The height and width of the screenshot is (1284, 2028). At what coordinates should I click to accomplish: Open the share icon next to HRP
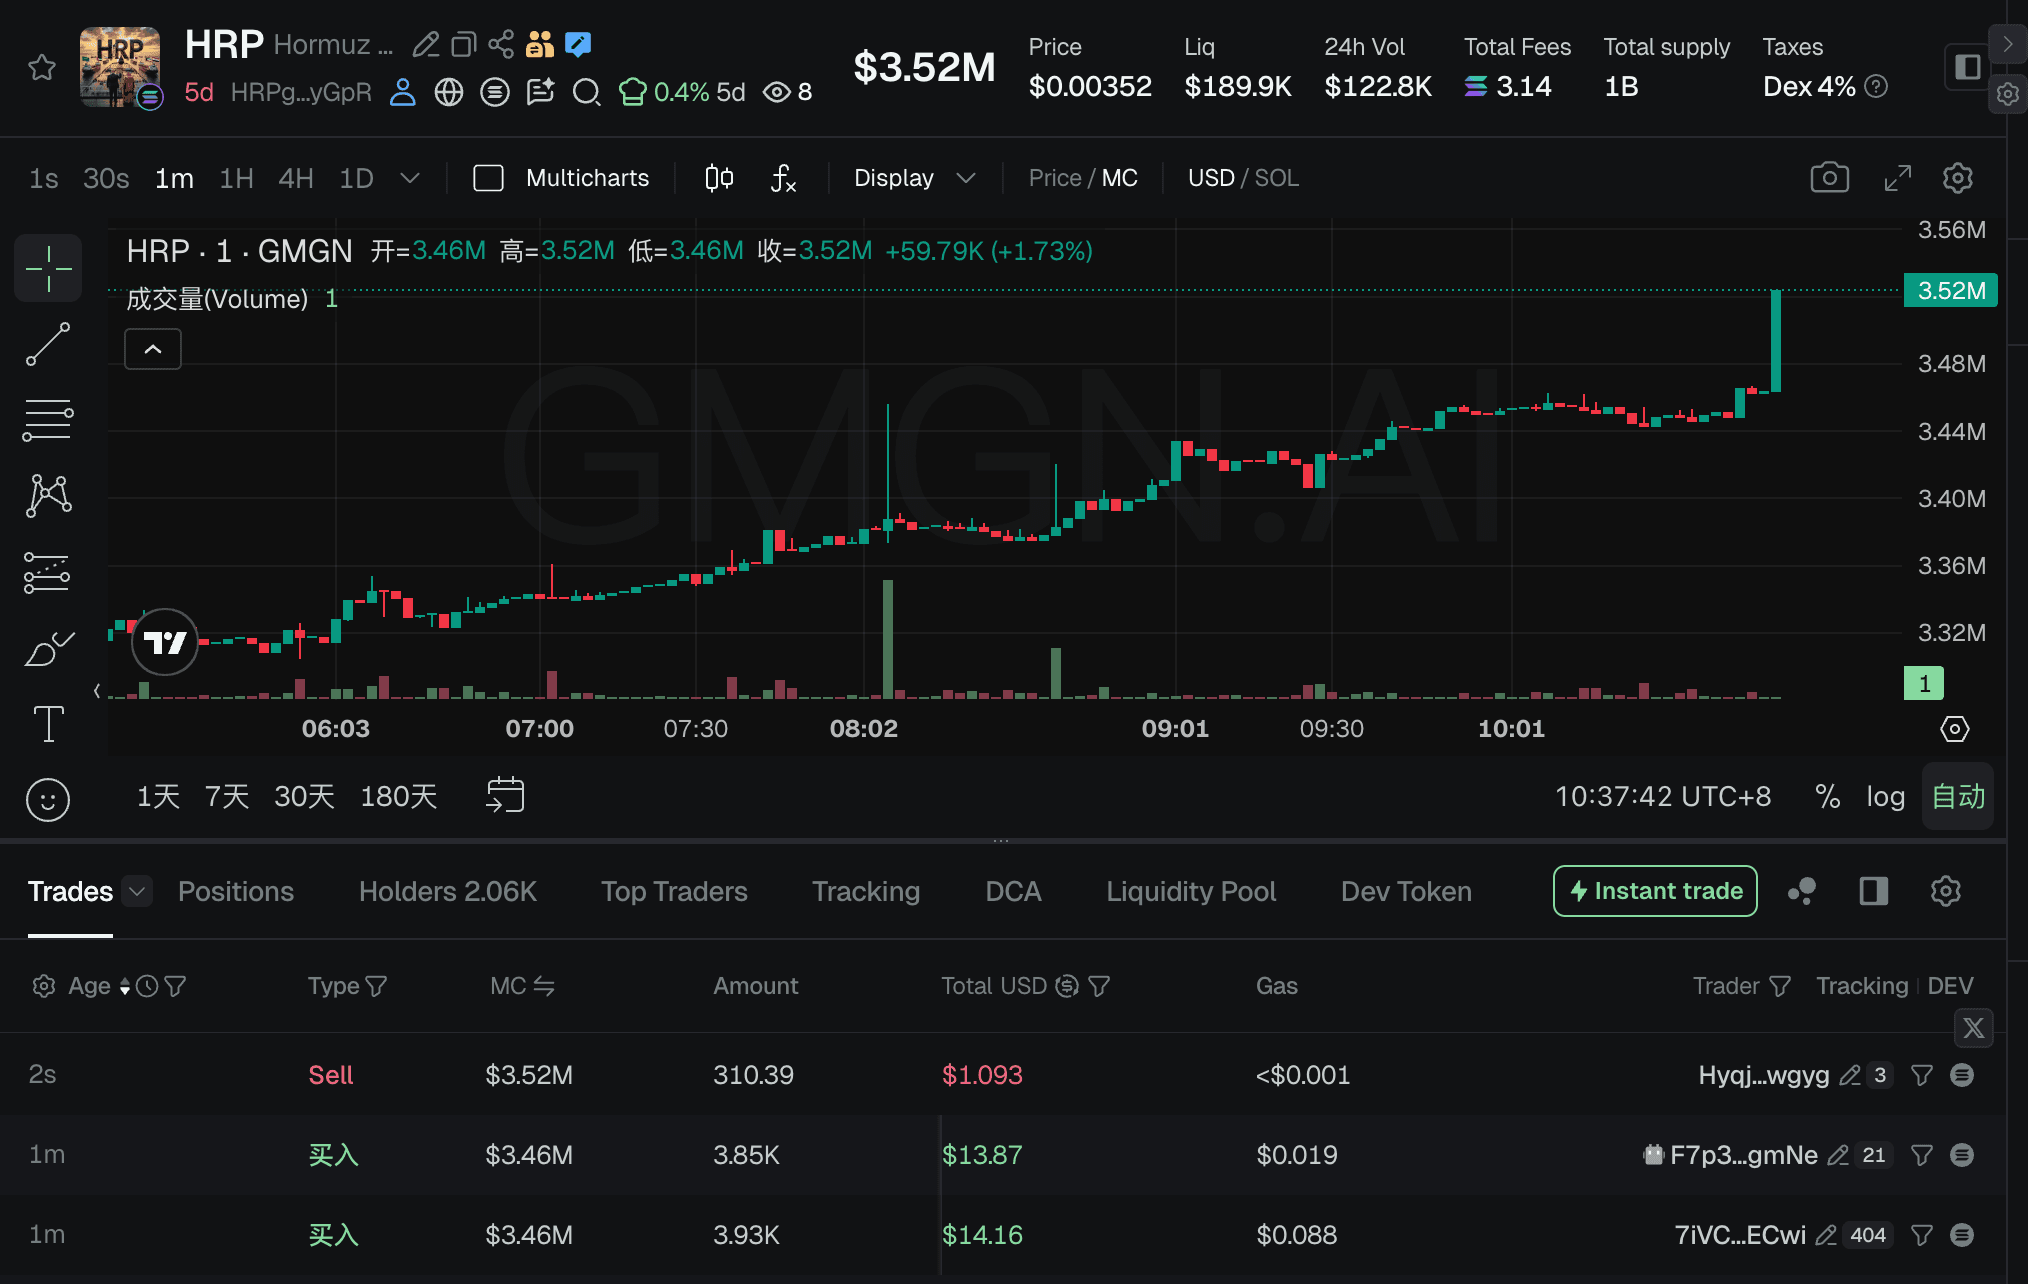click(501, 44)
